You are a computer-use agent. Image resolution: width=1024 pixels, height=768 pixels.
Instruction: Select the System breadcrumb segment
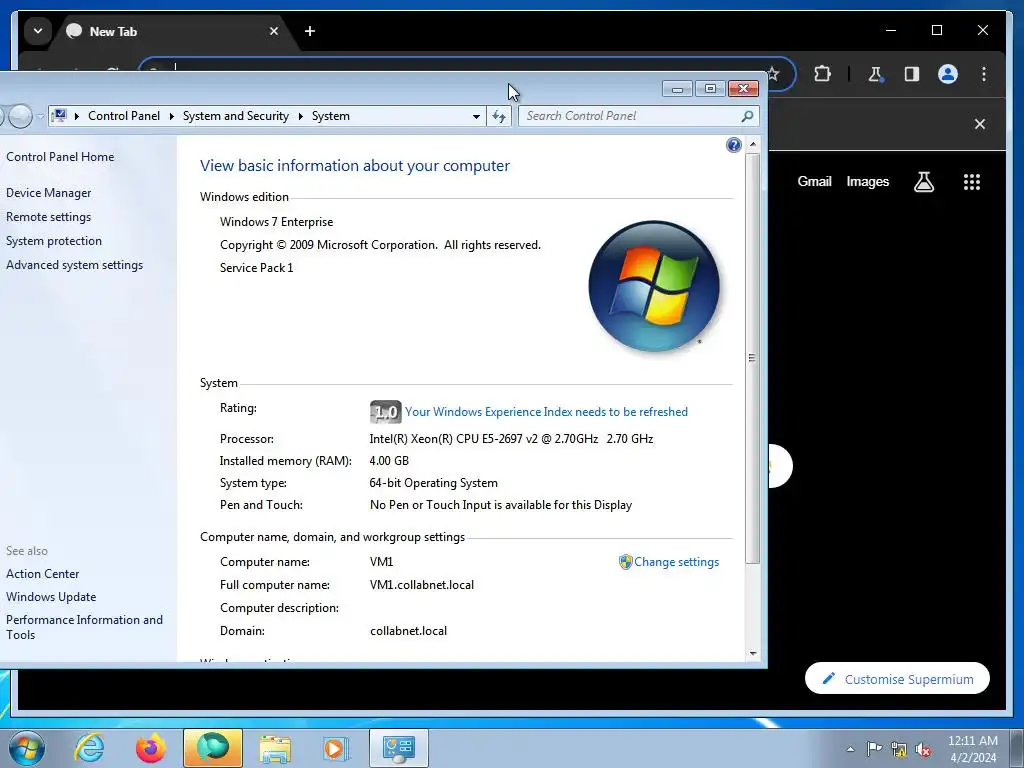click(x=330, y=116)
